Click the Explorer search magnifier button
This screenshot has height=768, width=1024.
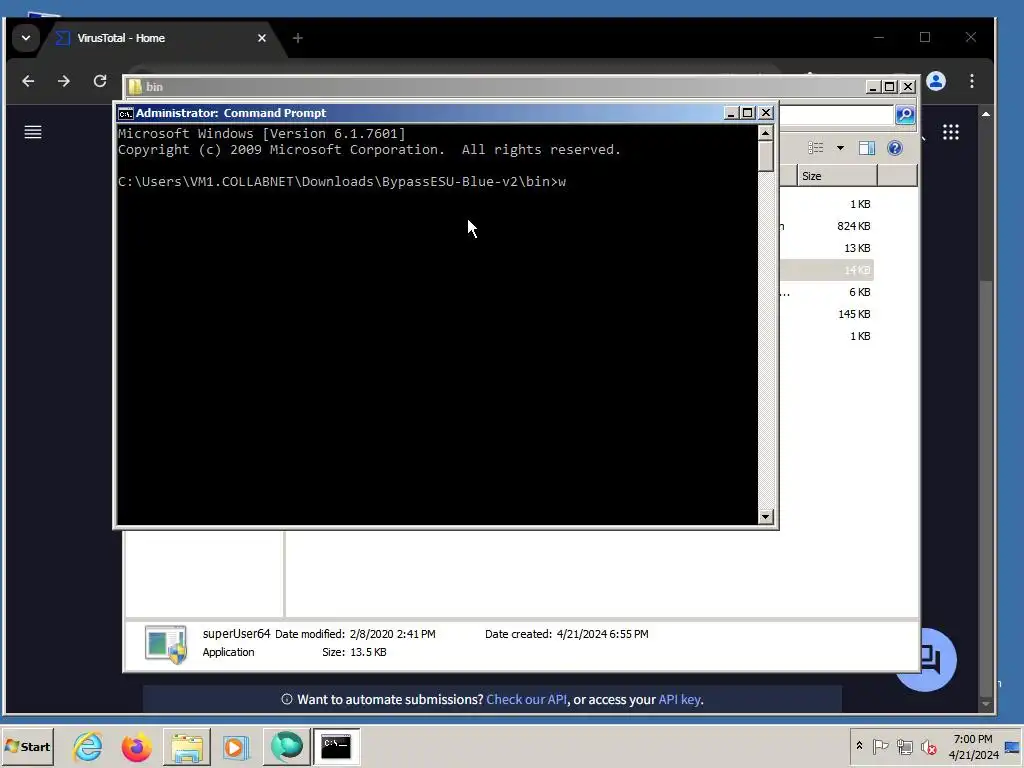tap(904, 115)
